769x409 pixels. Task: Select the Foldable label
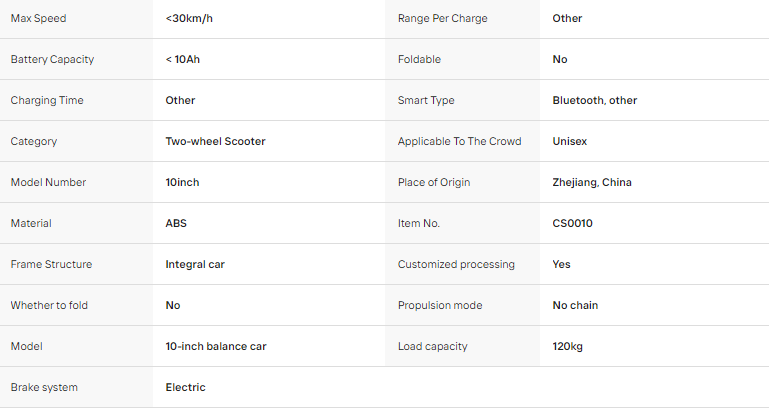(419, 59)
